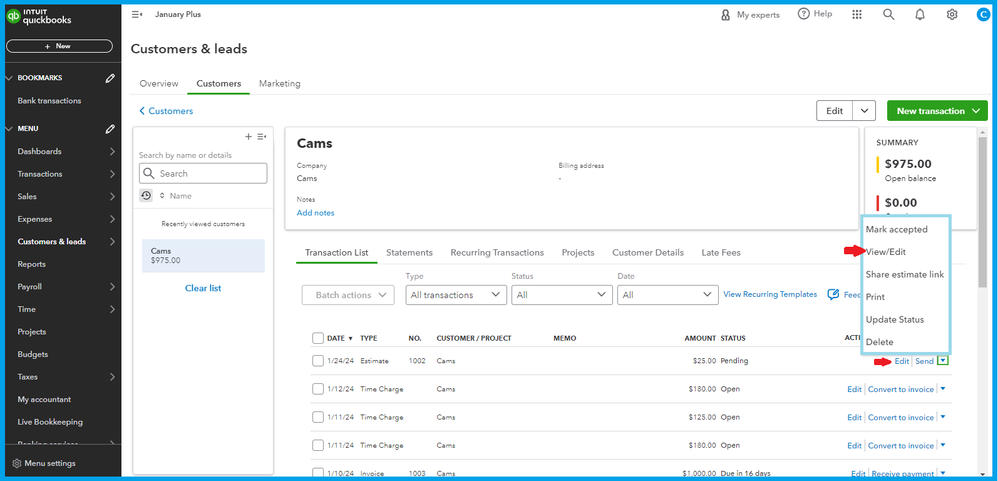Open the Type dropdown showing All transactions
The height and width of the screenshot is (481, 998).
pyautogui.click(x=456, y=295)
